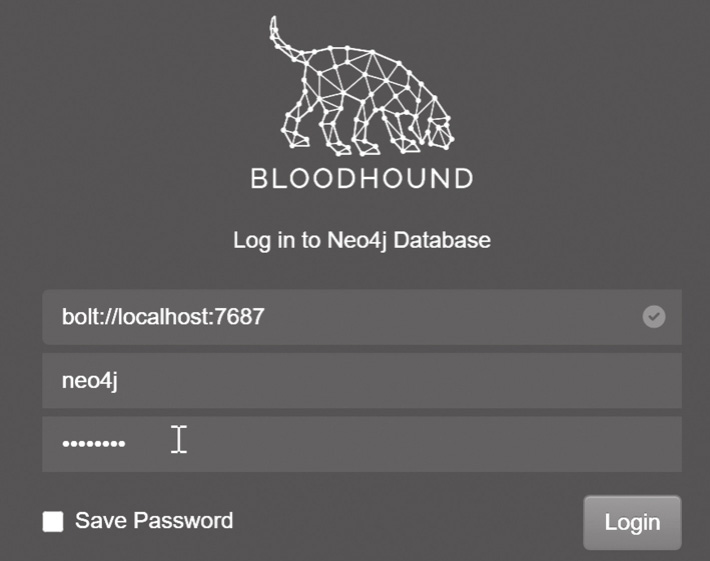Place the cursor after 7687 in the URL field
The width and height of the screenshot is (710, 561).
(266, 317)
